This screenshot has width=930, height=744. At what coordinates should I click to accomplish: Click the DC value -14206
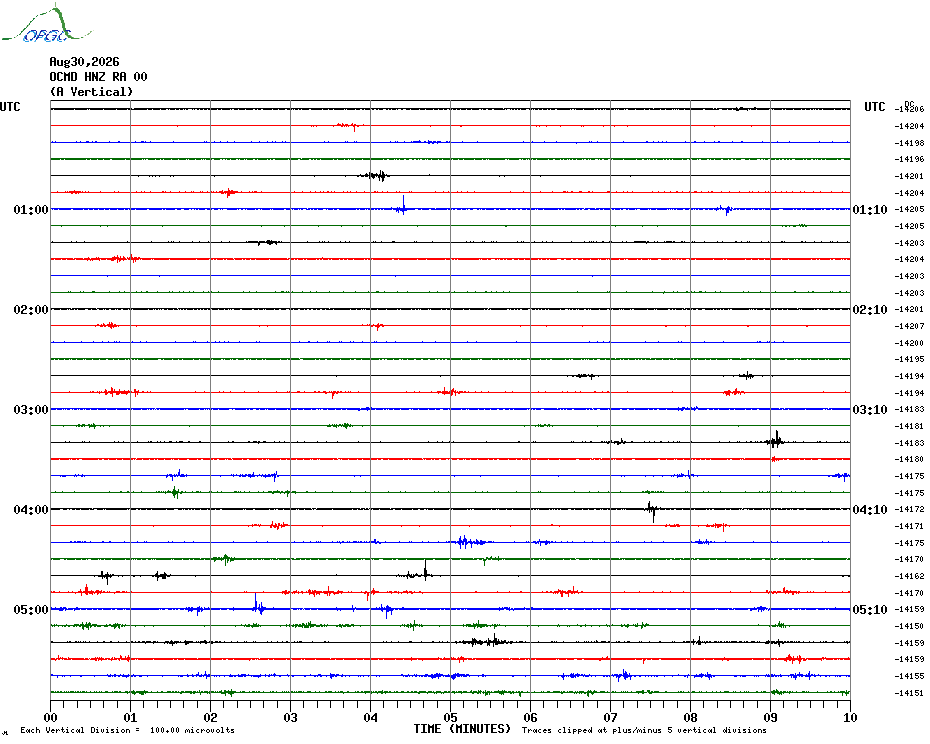(x=909, y=109)
